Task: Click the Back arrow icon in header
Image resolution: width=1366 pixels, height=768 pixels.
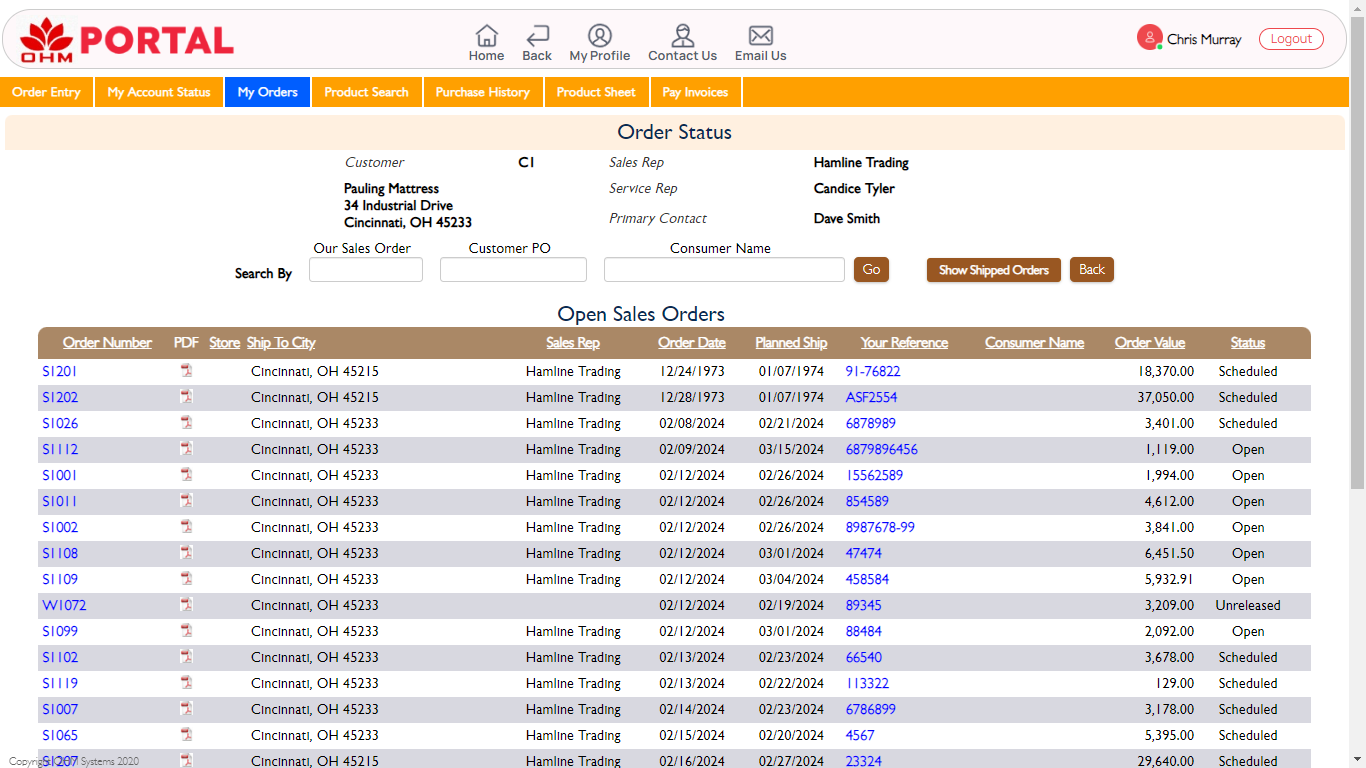Action: click(x=537, y=36)
